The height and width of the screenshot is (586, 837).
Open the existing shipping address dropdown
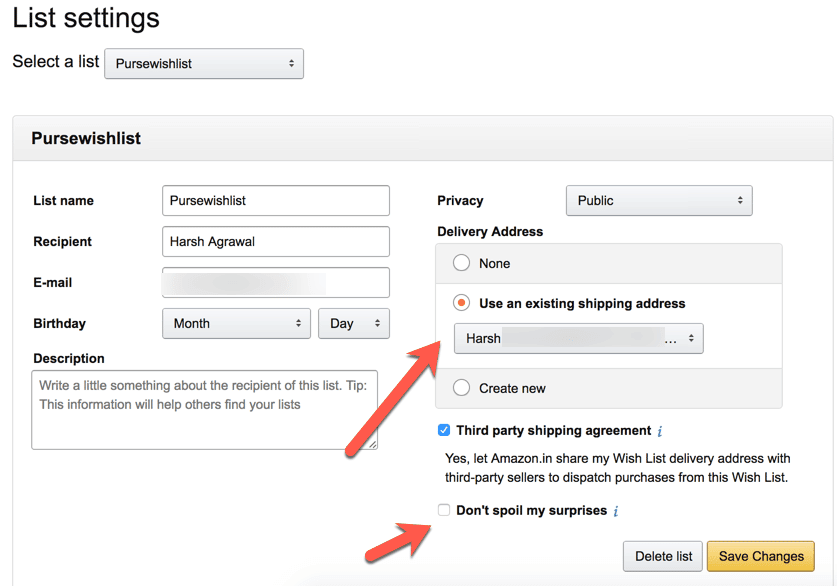(x=578, y=338)
